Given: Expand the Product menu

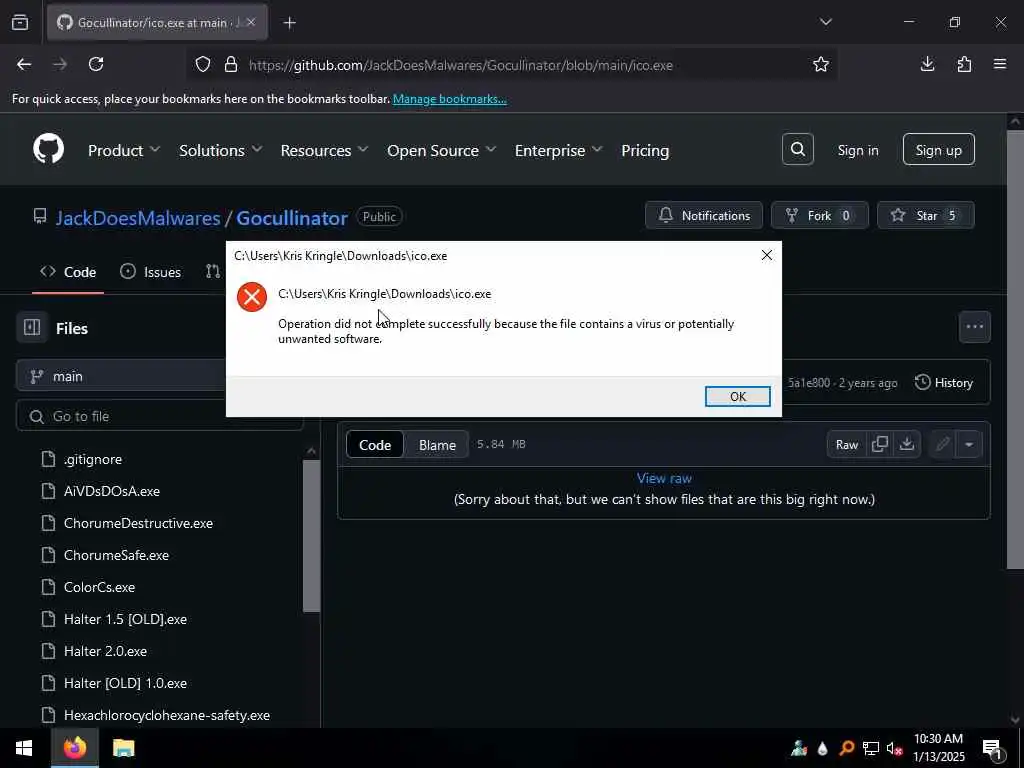Looking at the screenshot, I should [x=124, y=150].
